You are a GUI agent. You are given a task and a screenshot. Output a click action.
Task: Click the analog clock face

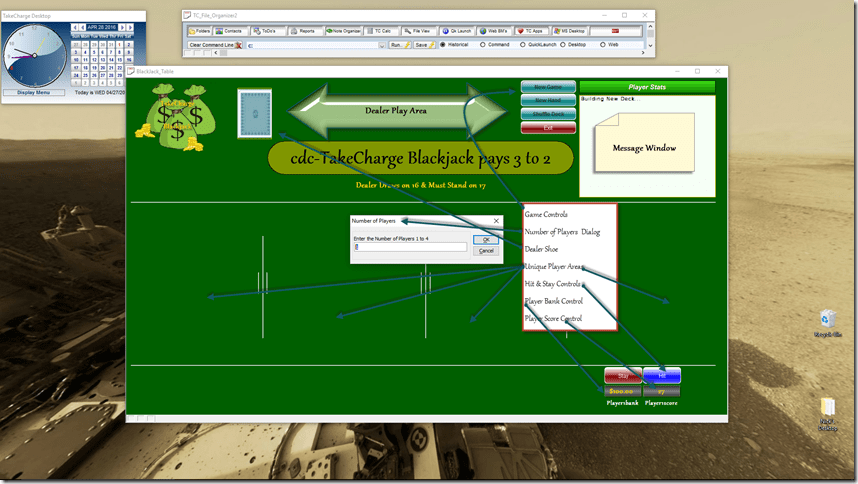click(34, 55)
